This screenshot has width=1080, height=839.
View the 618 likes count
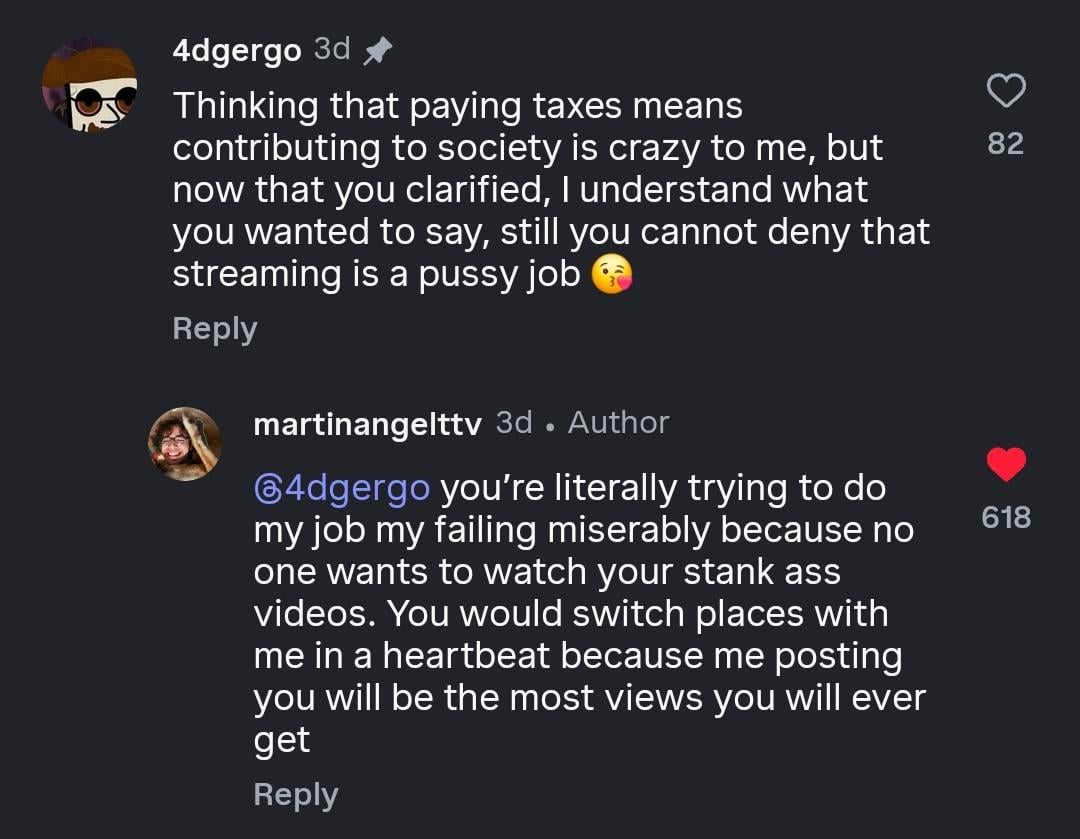1006,517
